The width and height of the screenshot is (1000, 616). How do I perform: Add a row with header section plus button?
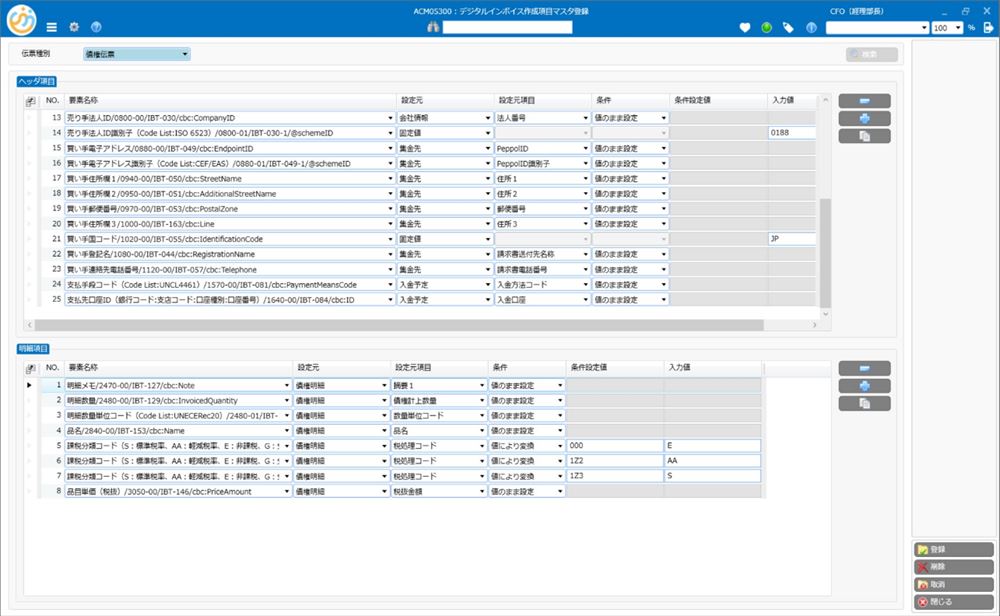[864, 118]
